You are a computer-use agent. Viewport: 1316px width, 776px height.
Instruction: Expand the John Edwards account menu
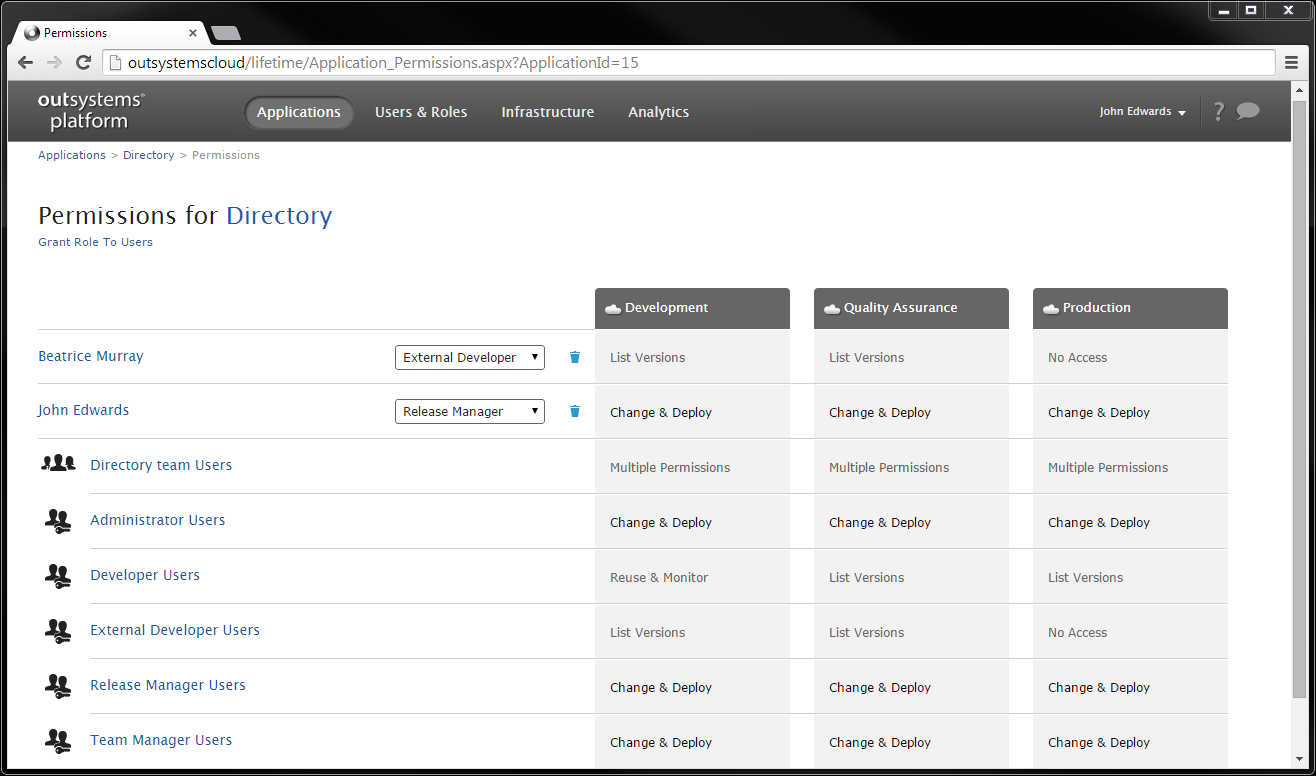click(1142, 112)
